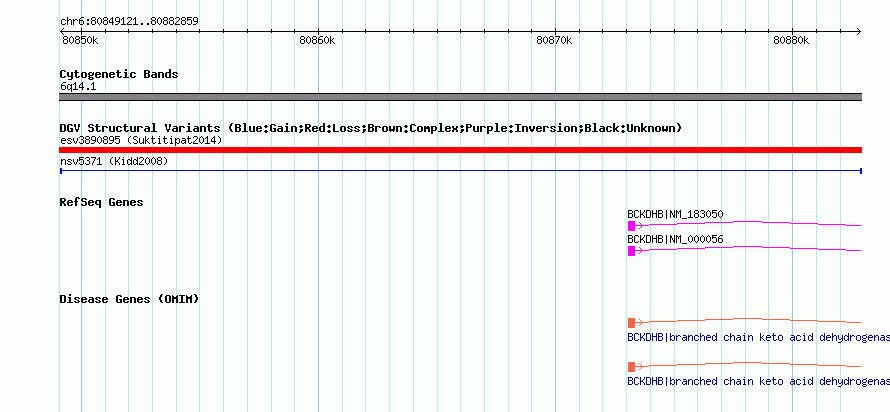Image resolution: width=890 pixels, height=412 pixels.
Task: Click the Disease Genes (OMIM) track title
Action: [129, 299]
